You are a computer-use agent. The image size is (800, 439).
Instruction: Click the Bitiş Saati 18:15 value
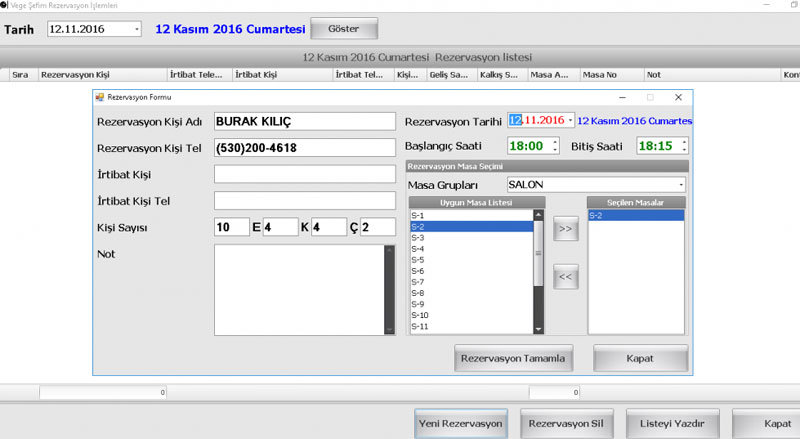pyautogui.click(x=656, y=146)
